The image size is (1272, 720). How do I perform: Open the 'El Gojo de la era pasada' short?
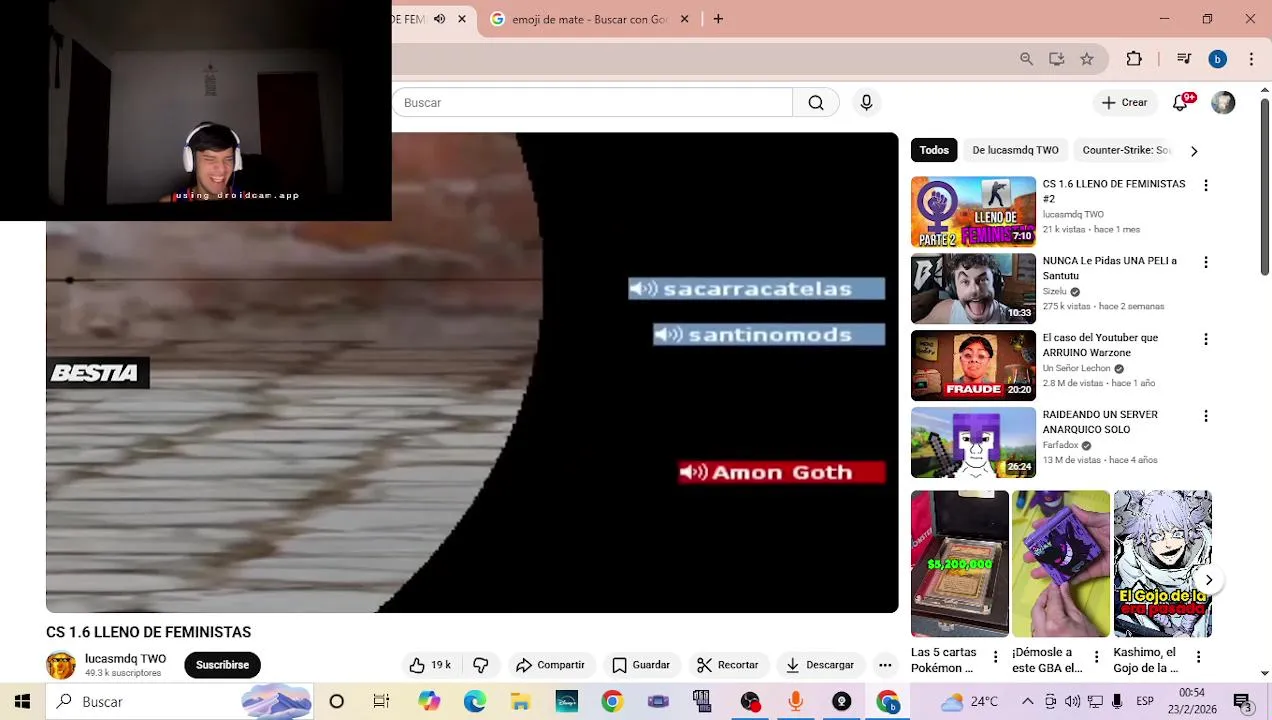point(1163,564)
